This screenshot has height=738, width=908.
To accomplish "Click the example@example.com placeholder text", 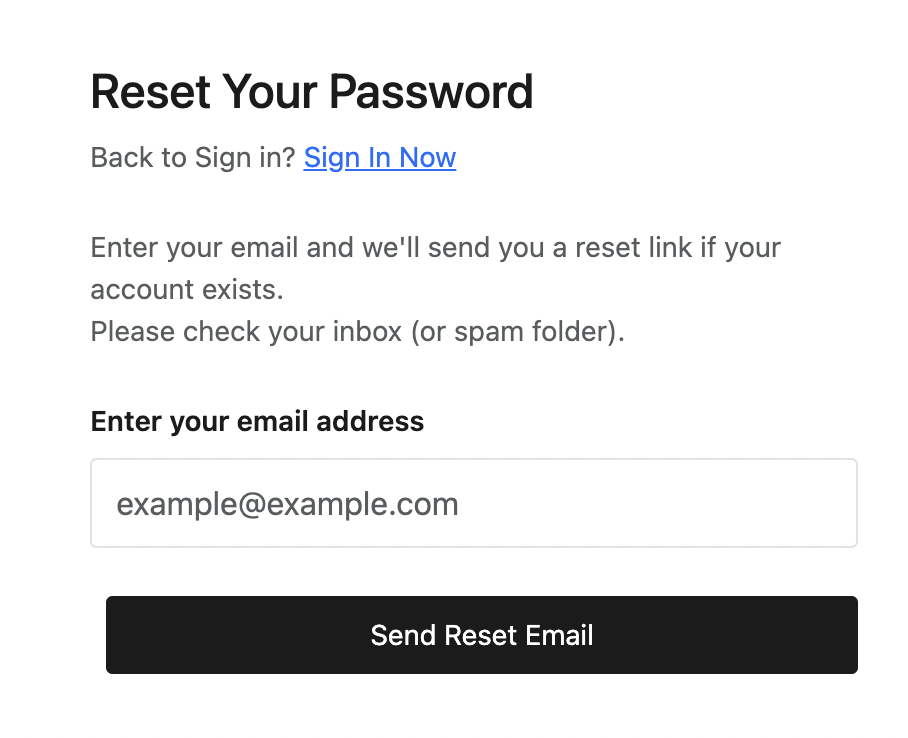I will (x=287, y=504).
